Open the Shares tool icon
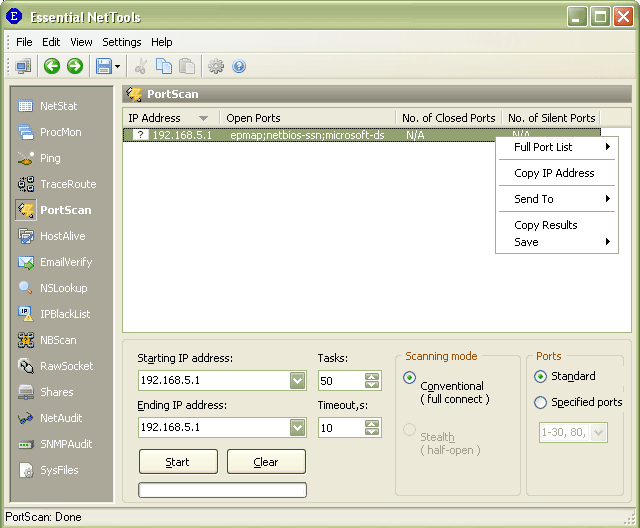 (25, 392)
